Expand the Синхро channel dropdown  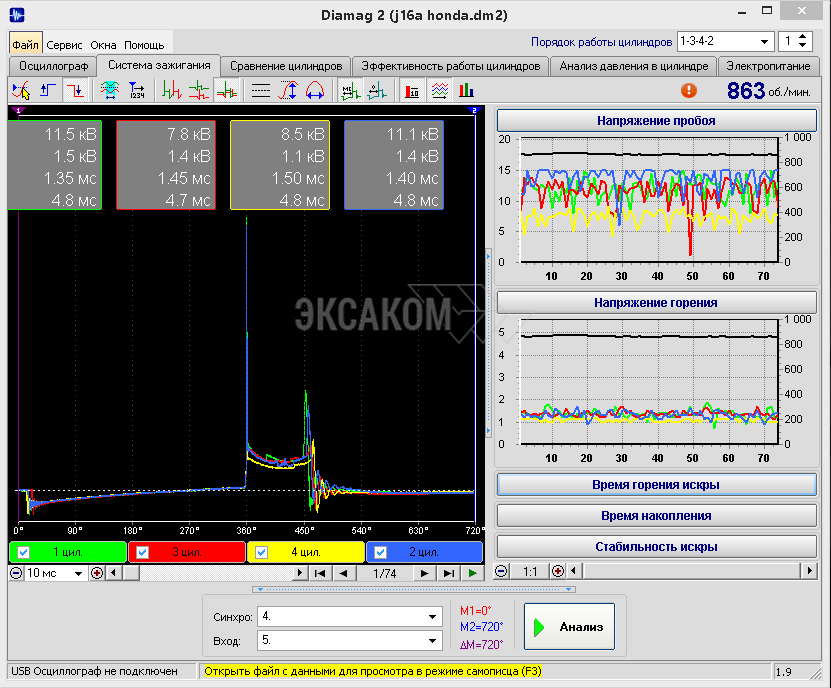point(433,616)
